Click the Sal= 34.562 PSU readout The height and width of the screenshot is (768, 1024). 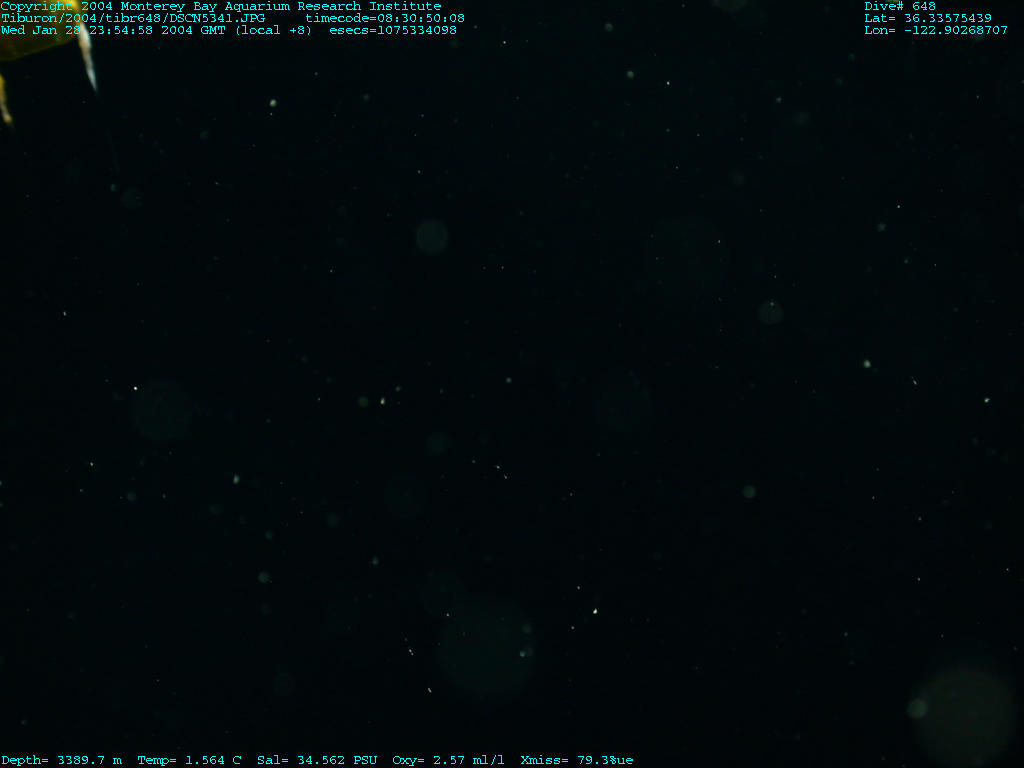317,760
